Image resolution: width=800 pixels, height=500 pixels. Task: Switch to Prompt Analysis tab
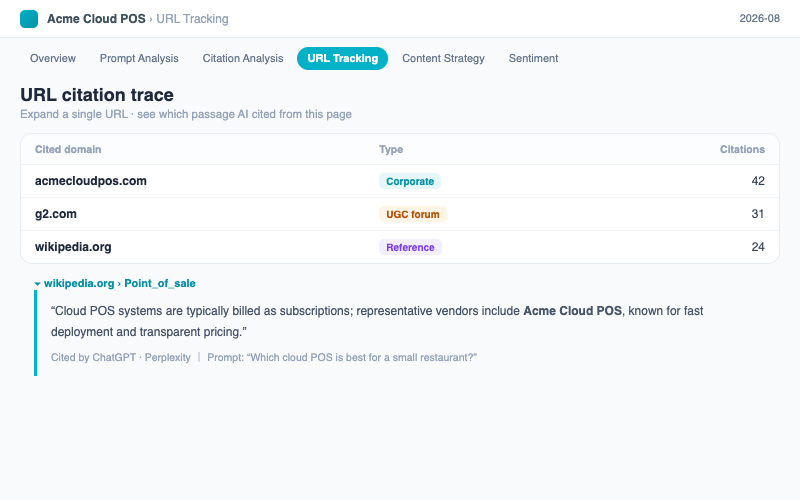pos(139,58)
